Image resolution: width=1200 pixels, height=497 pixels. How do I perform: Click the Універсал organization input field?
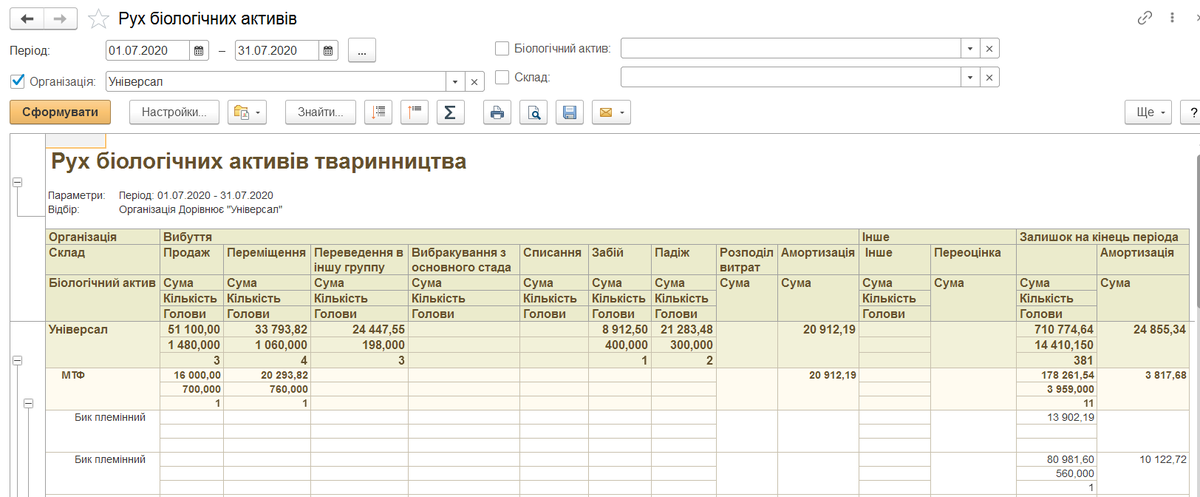click(x=275, y=82)
